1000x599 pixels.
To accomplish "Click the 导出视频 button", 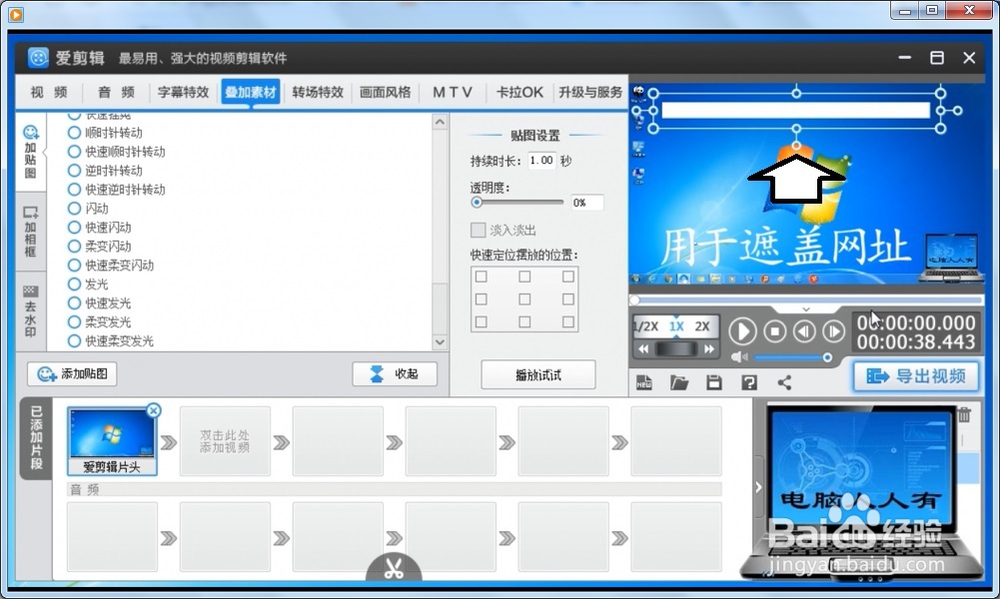I will tap(916, 376).
